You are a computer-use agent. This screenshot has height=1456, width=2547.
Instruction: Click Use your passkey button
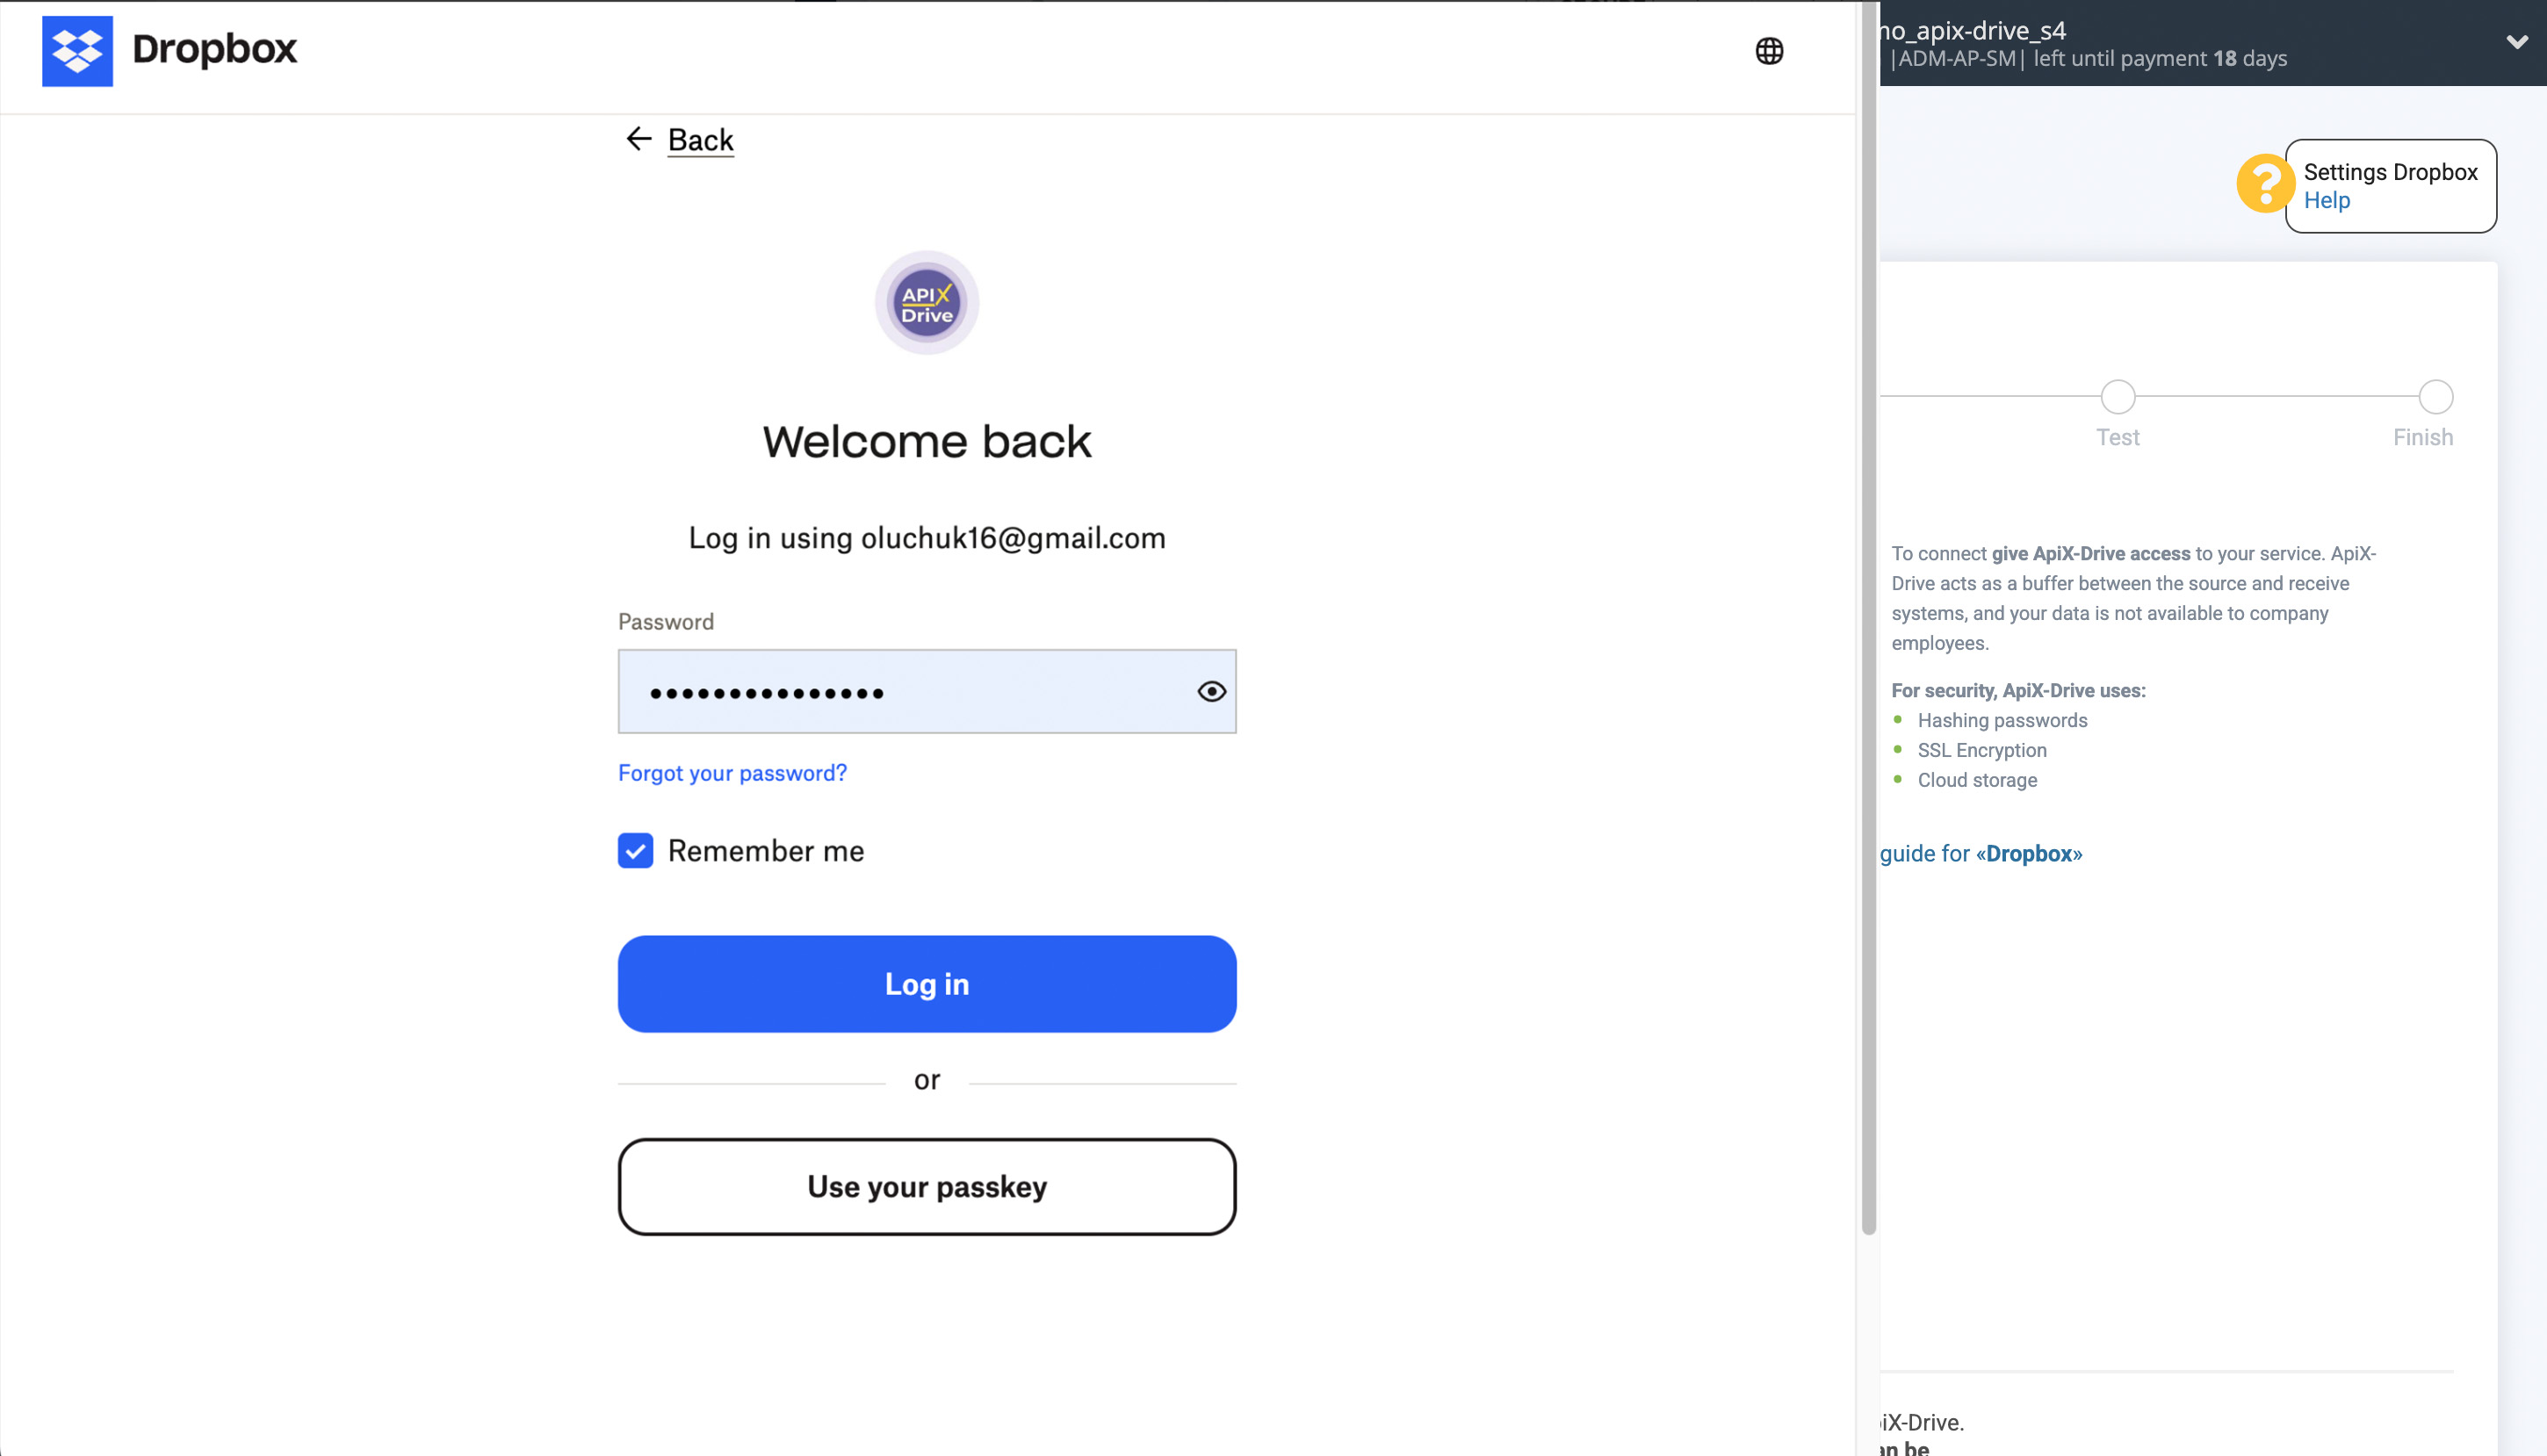926,1187
